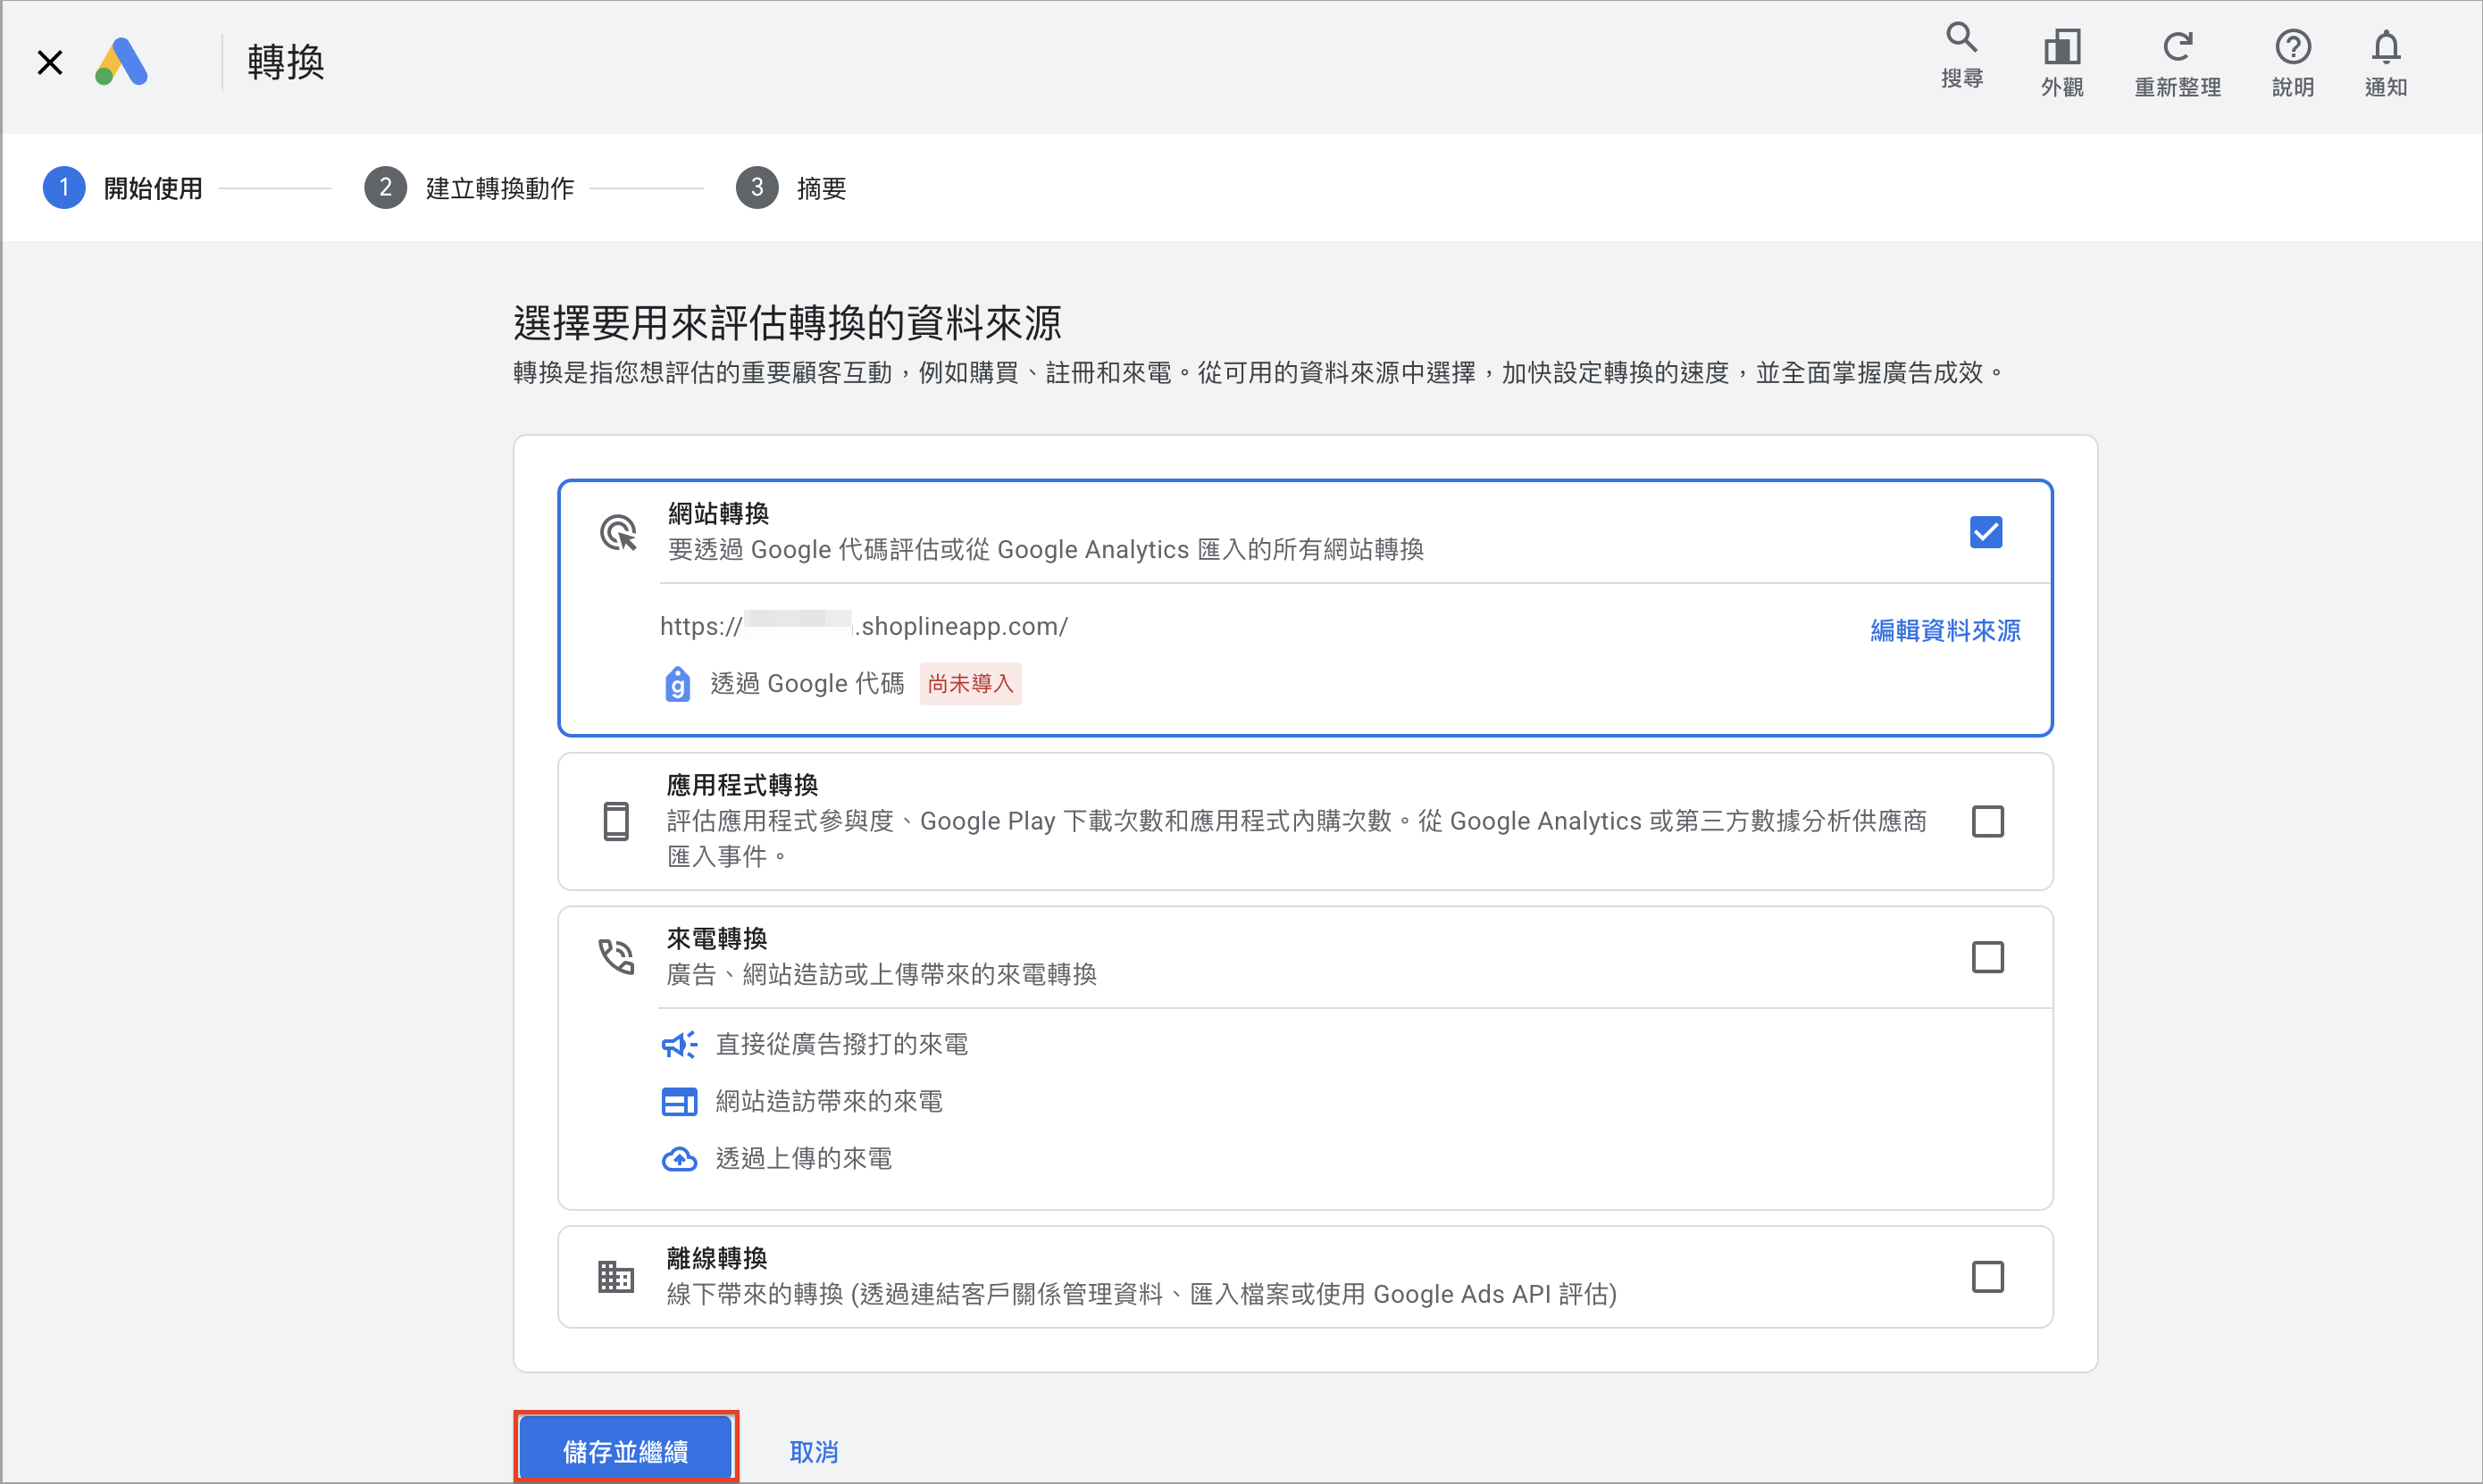2483x1484 pixels.
Task: Click 透過上傳的來電 text
Action: (804, 1159)
